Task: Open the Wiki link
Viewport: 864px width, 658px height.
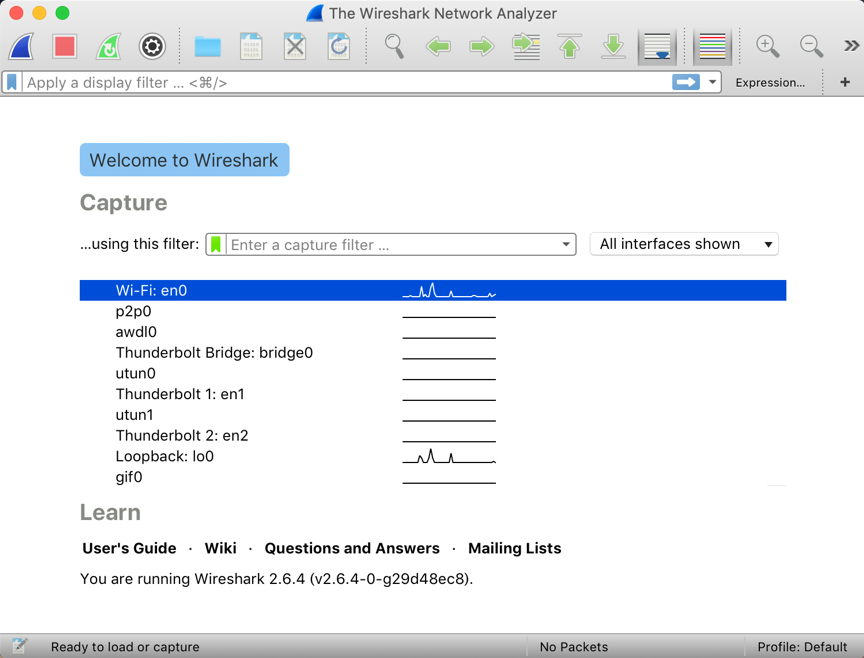Action: (x=220, y=548)
